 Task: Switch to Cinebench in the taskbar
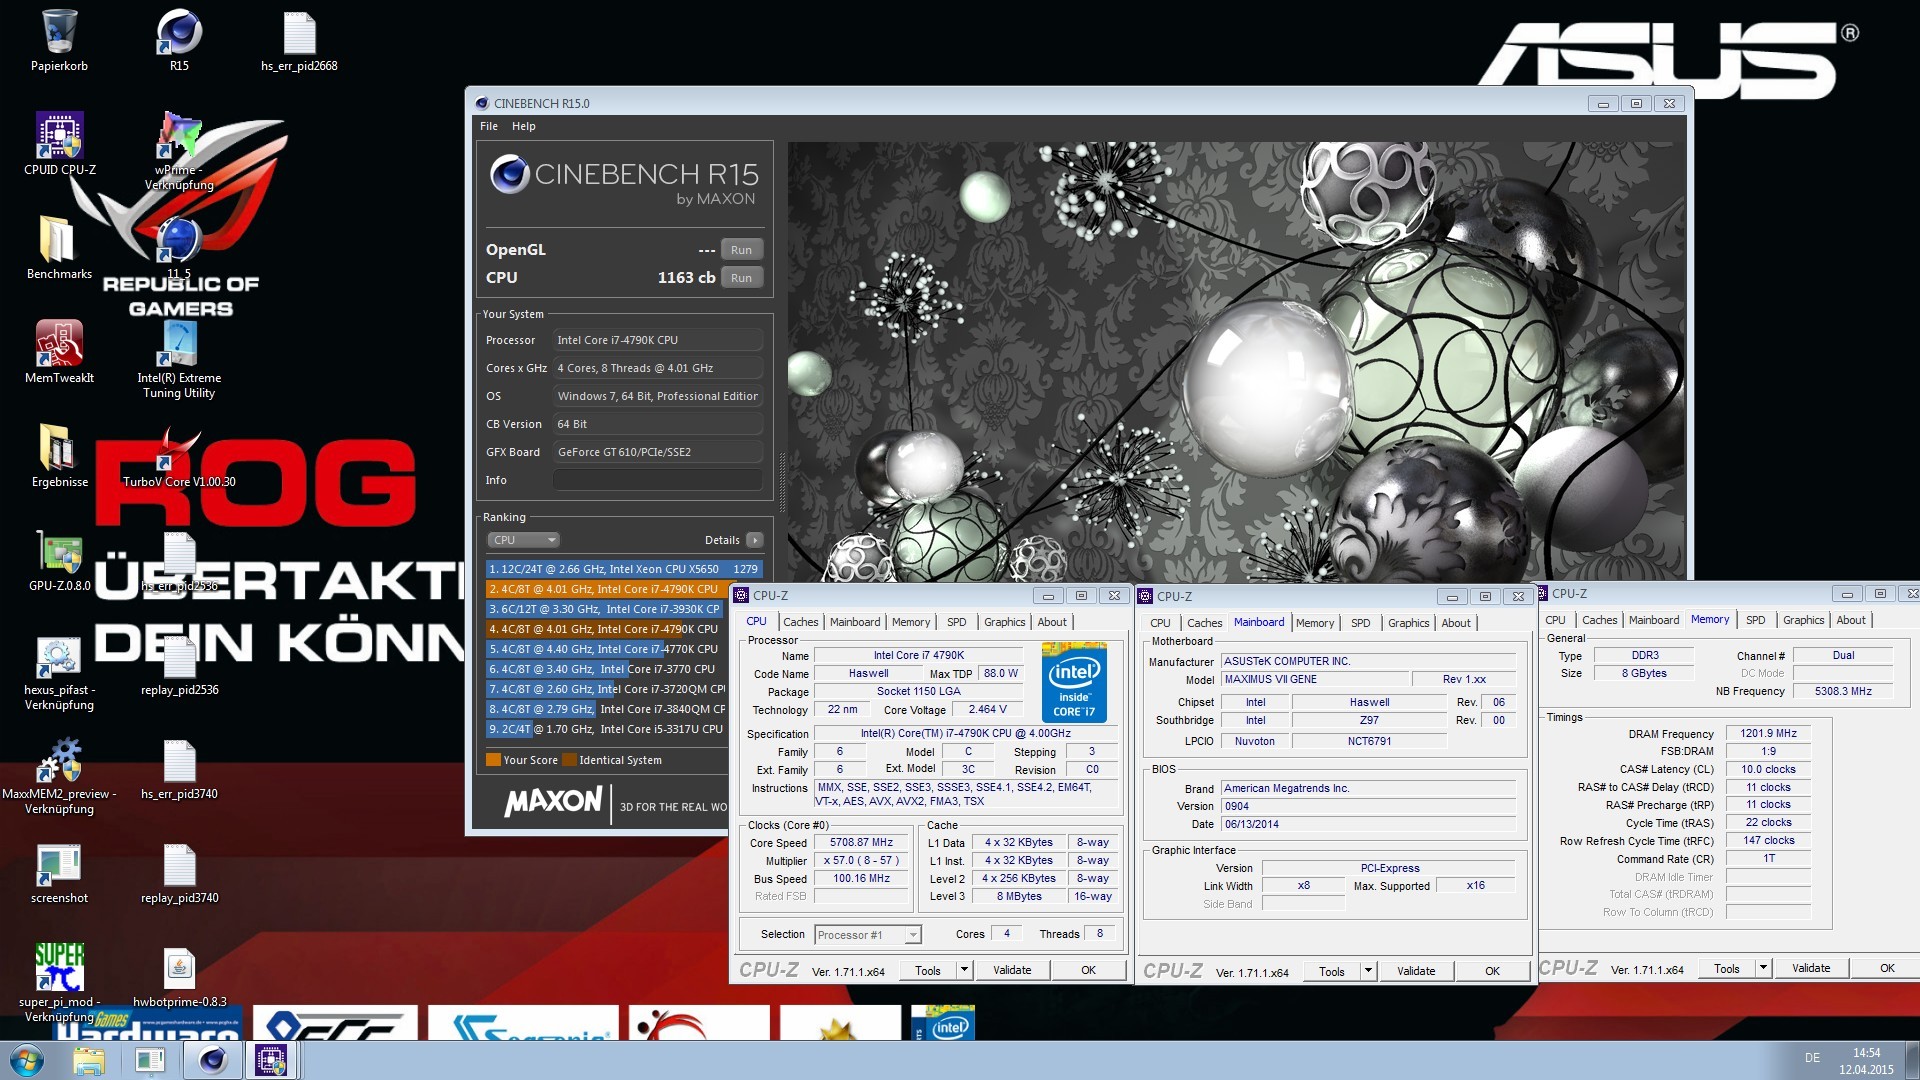[x=213, y=1061]
